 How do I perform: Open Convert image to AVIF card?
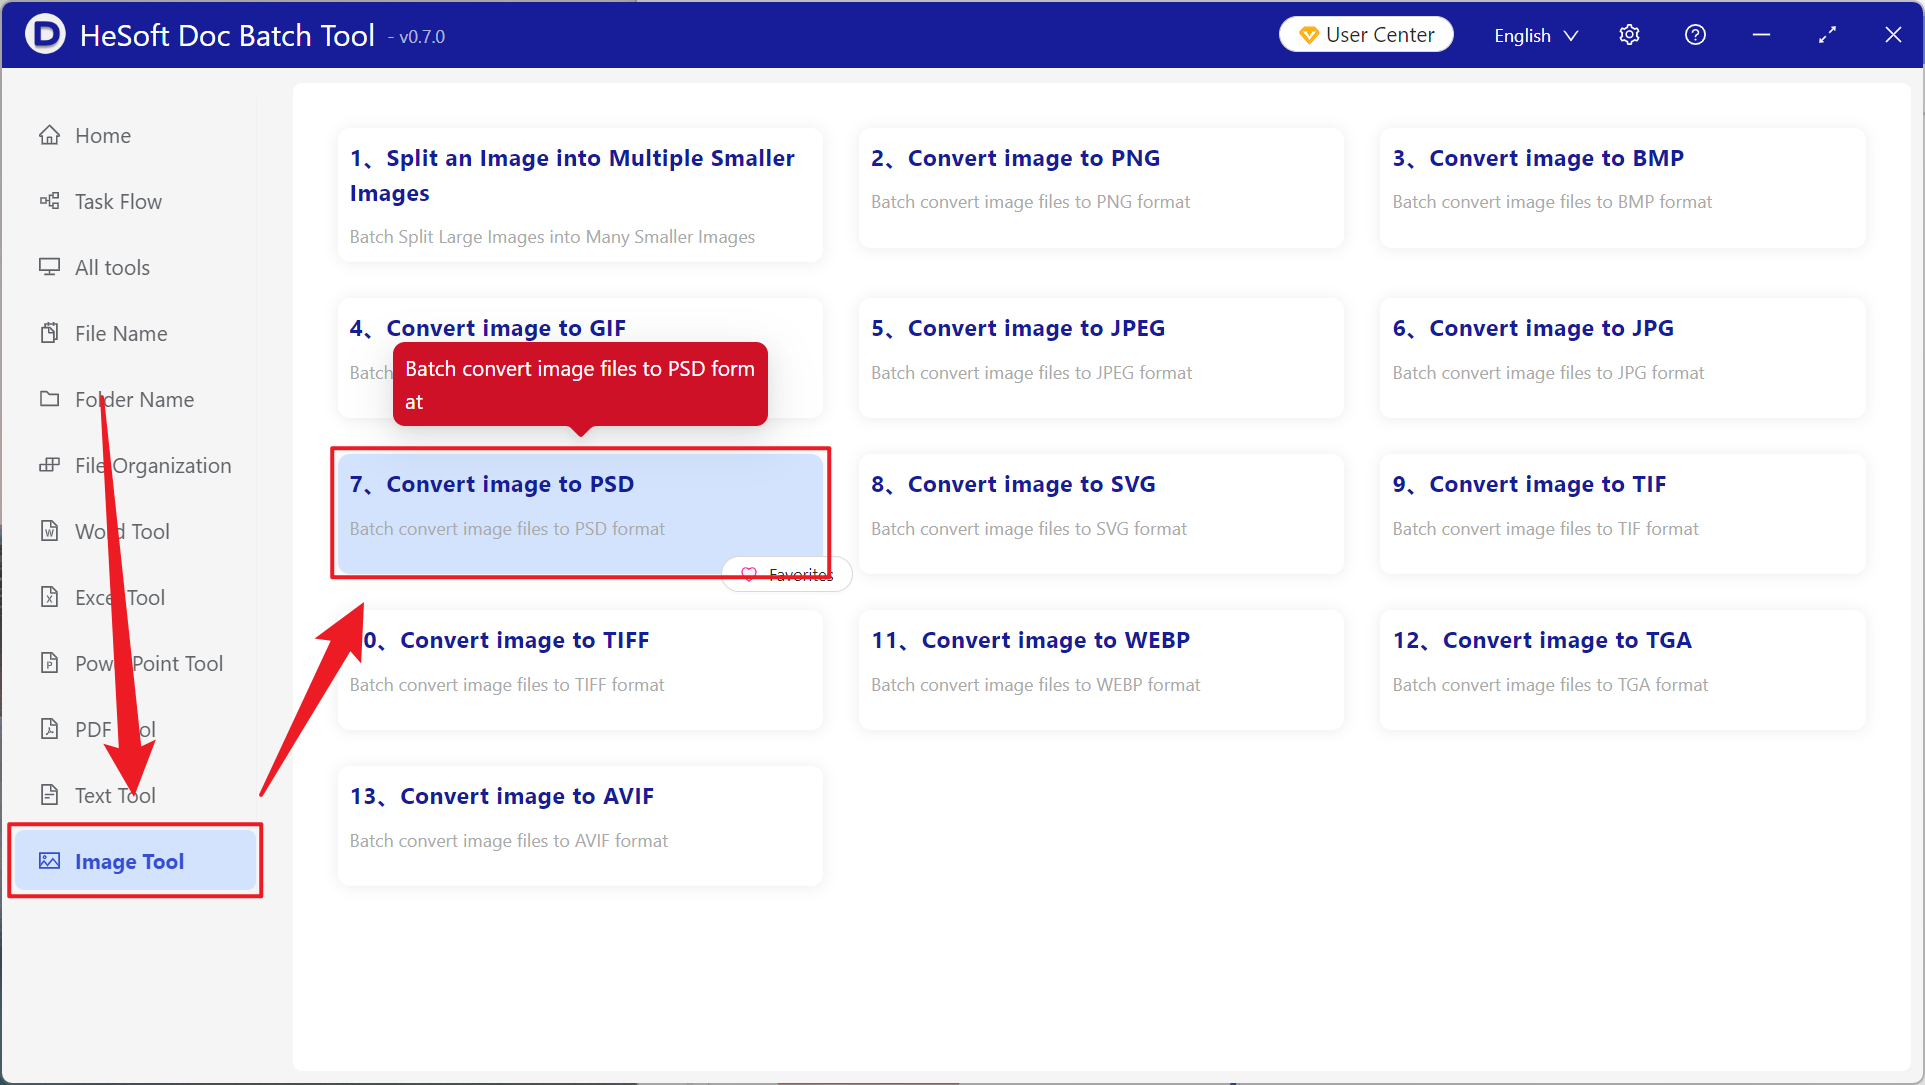pos(580,826)
